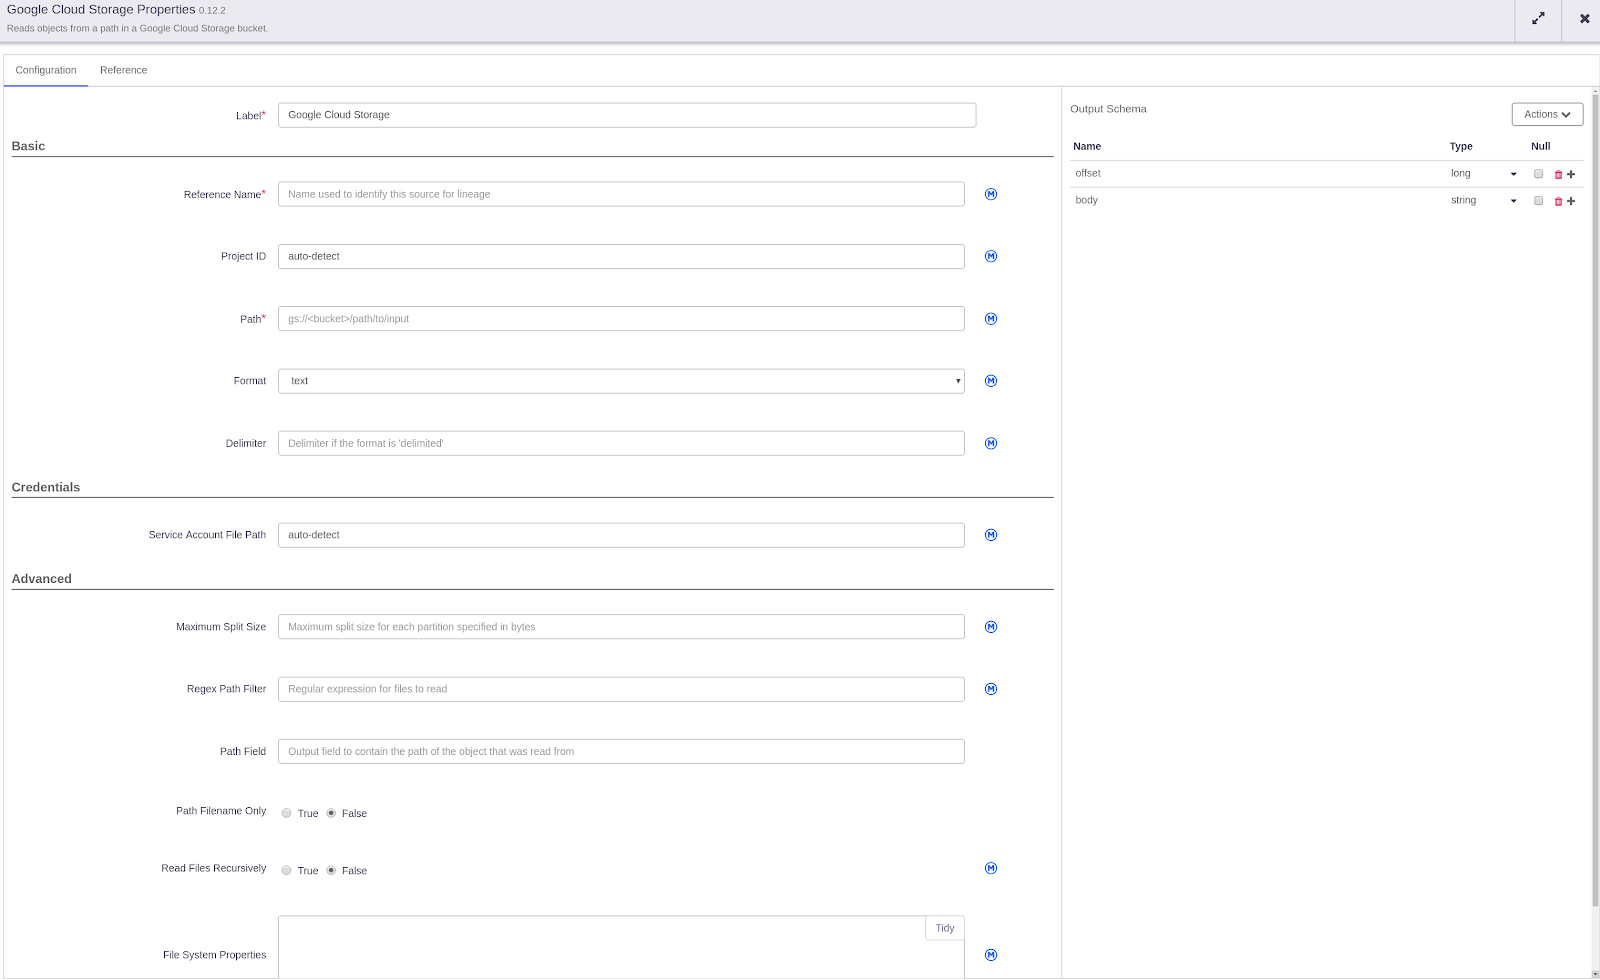Click the Maximum Split Size field
Screen dimensions: 1600x980
(621, 627)
